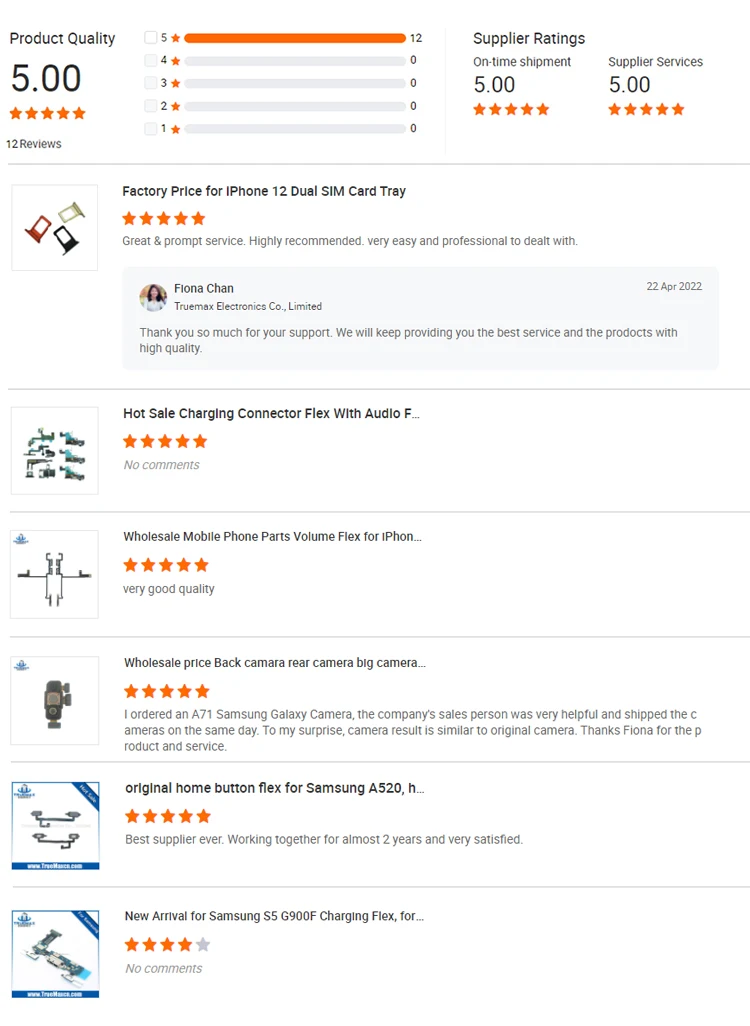Viewport: 750px width, 1026px height.
Task: Click the 12 Reviews count text
Action: pyautogui.click(x=34, y=144)
